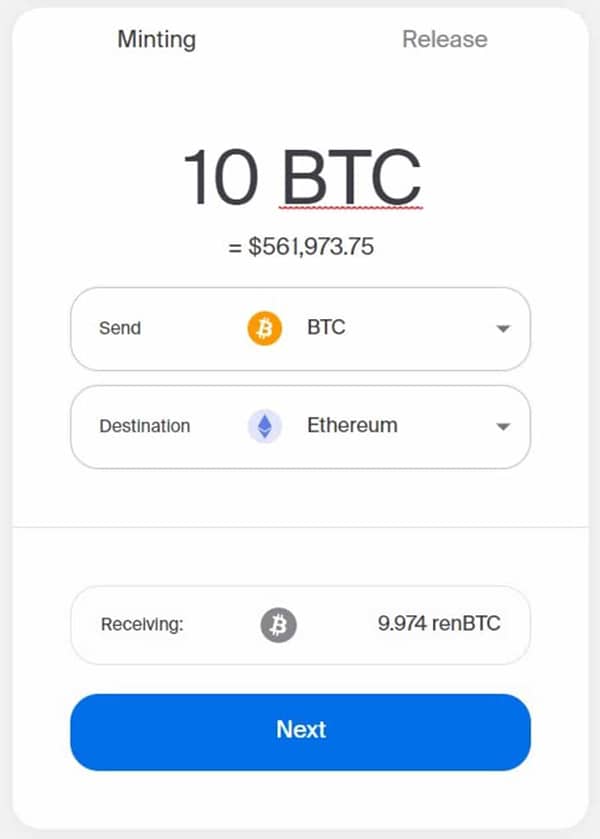Select the BTC label in Send field
The height and width of the screenshot is (839, 600).
pos(326,328)
